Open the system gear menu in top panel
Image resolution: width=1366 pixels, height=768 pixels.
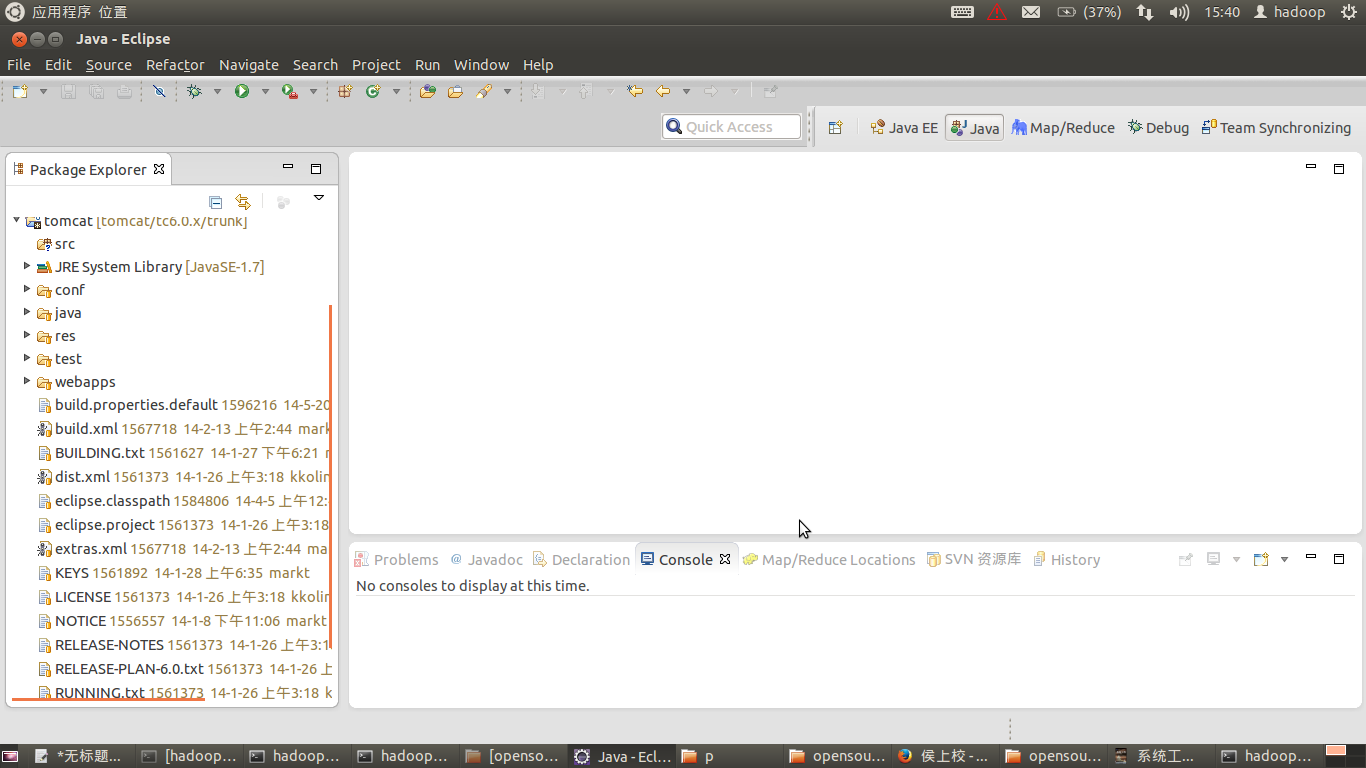[x=1348, y=12]
